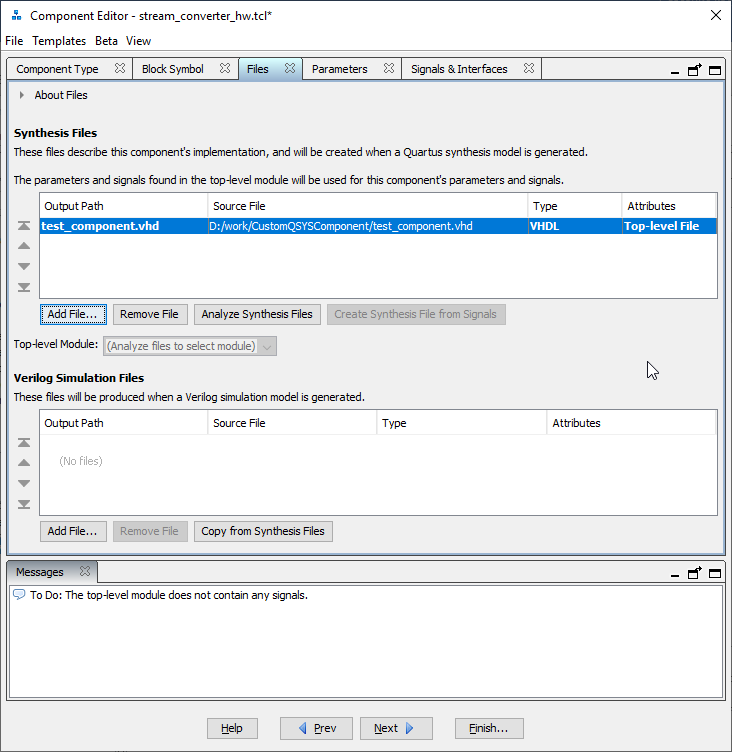Open the View menu

pos(139,41)
